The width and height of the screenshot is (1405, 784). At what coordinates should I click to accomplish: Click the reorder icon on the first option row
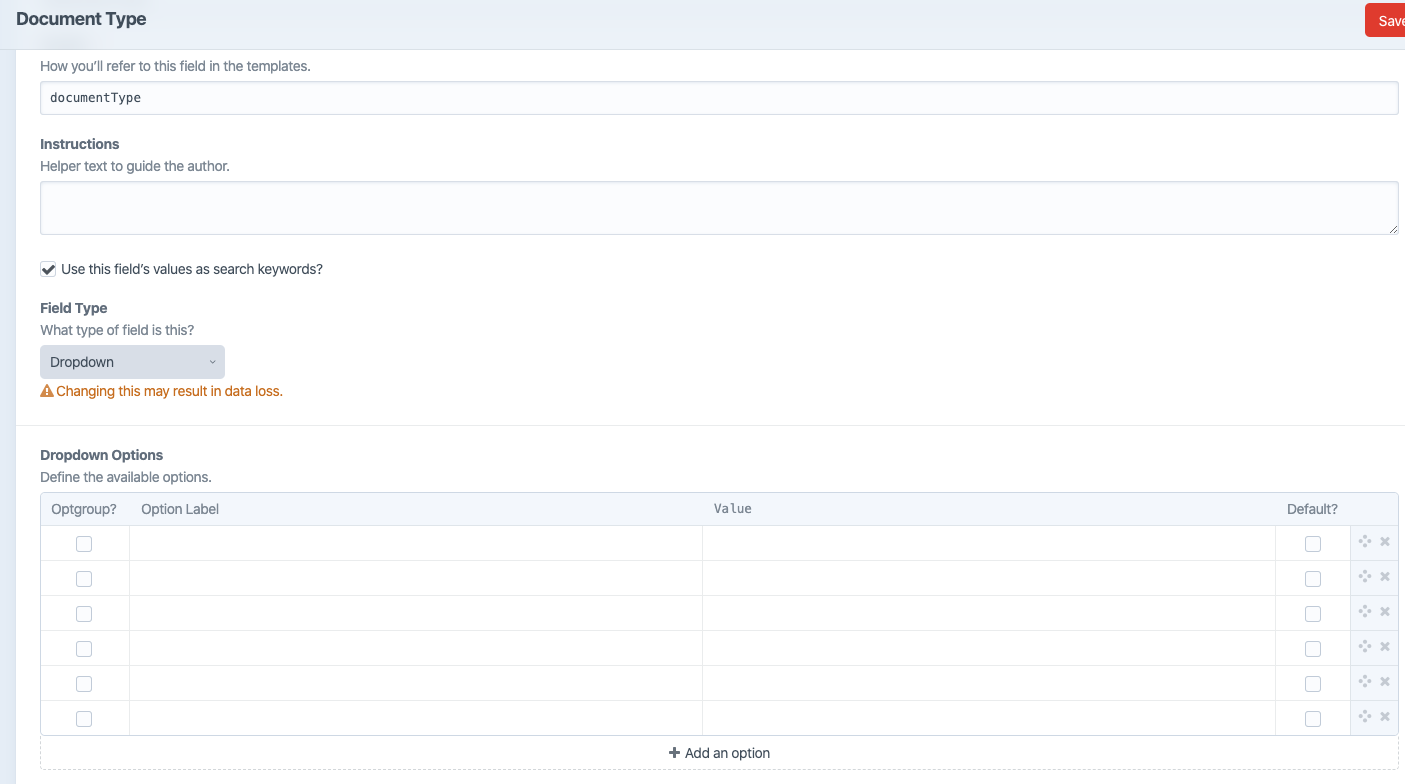[x=1365, y=541]
